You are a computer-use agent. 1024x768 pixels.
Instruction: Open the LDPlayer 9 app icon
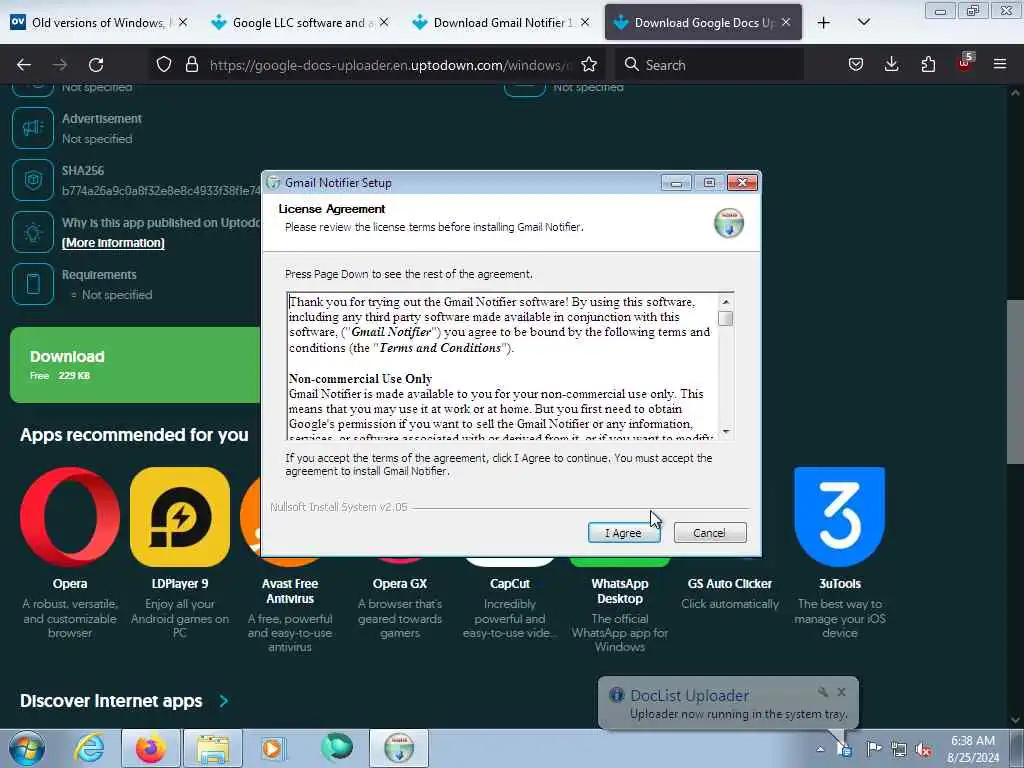(x=180, y=517)
